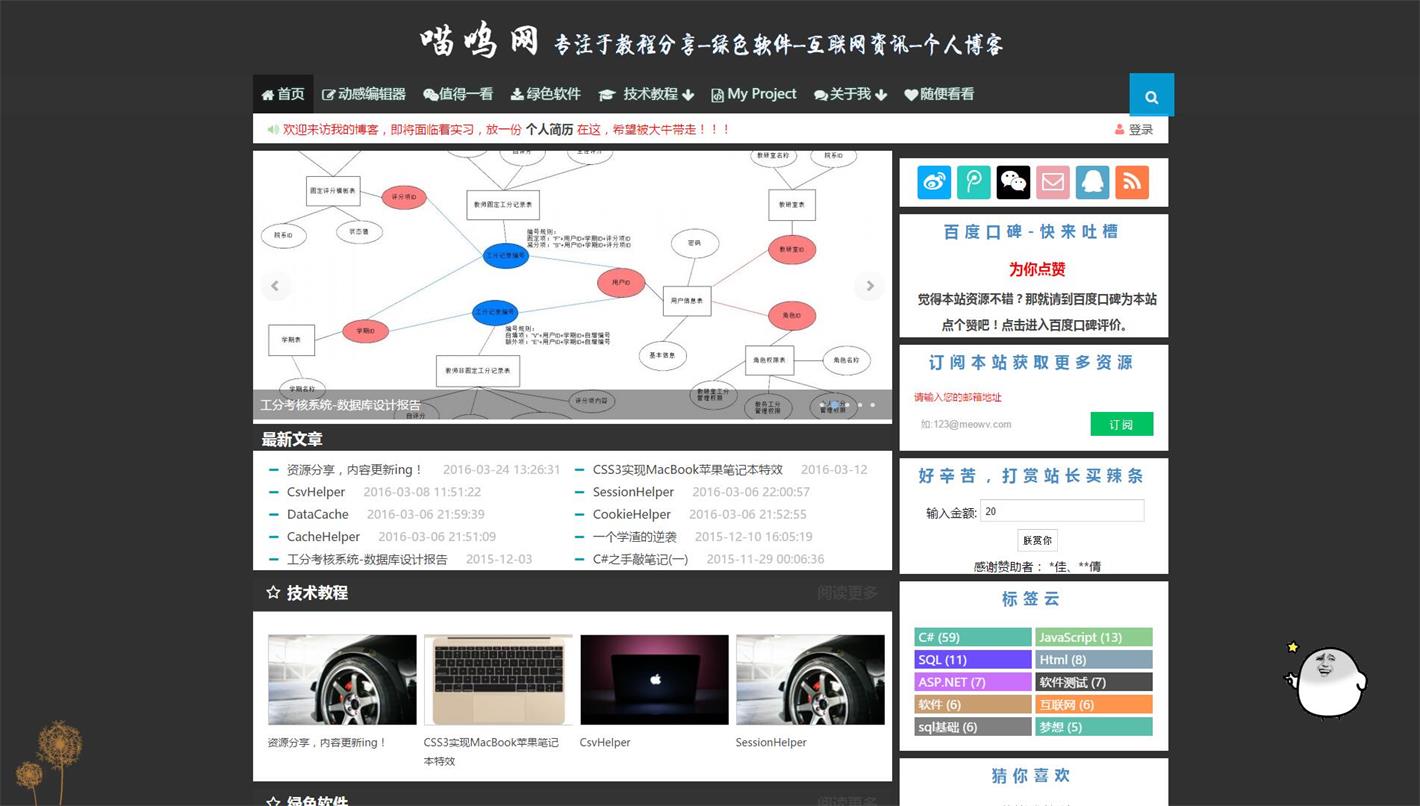Click the 登录 login link

[x=1141, y=129]
